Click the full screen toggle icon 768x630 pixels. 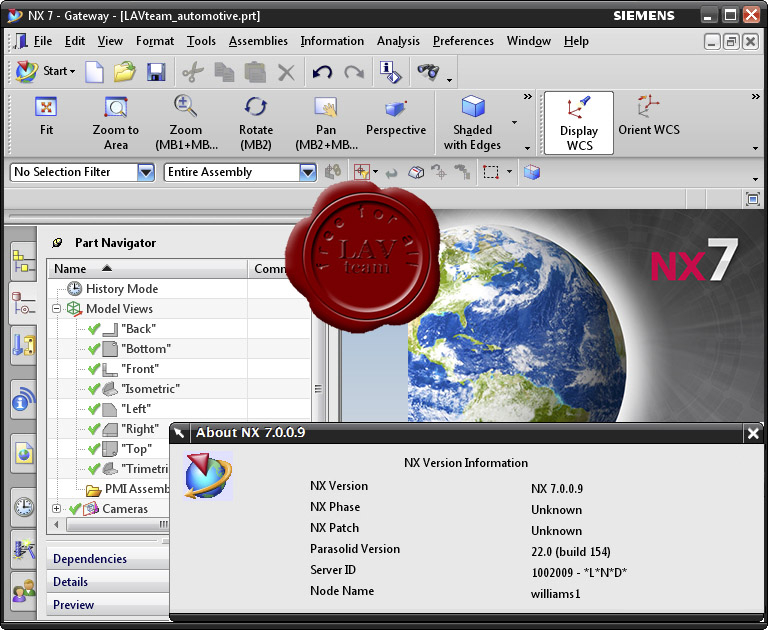tap(753, 199)
